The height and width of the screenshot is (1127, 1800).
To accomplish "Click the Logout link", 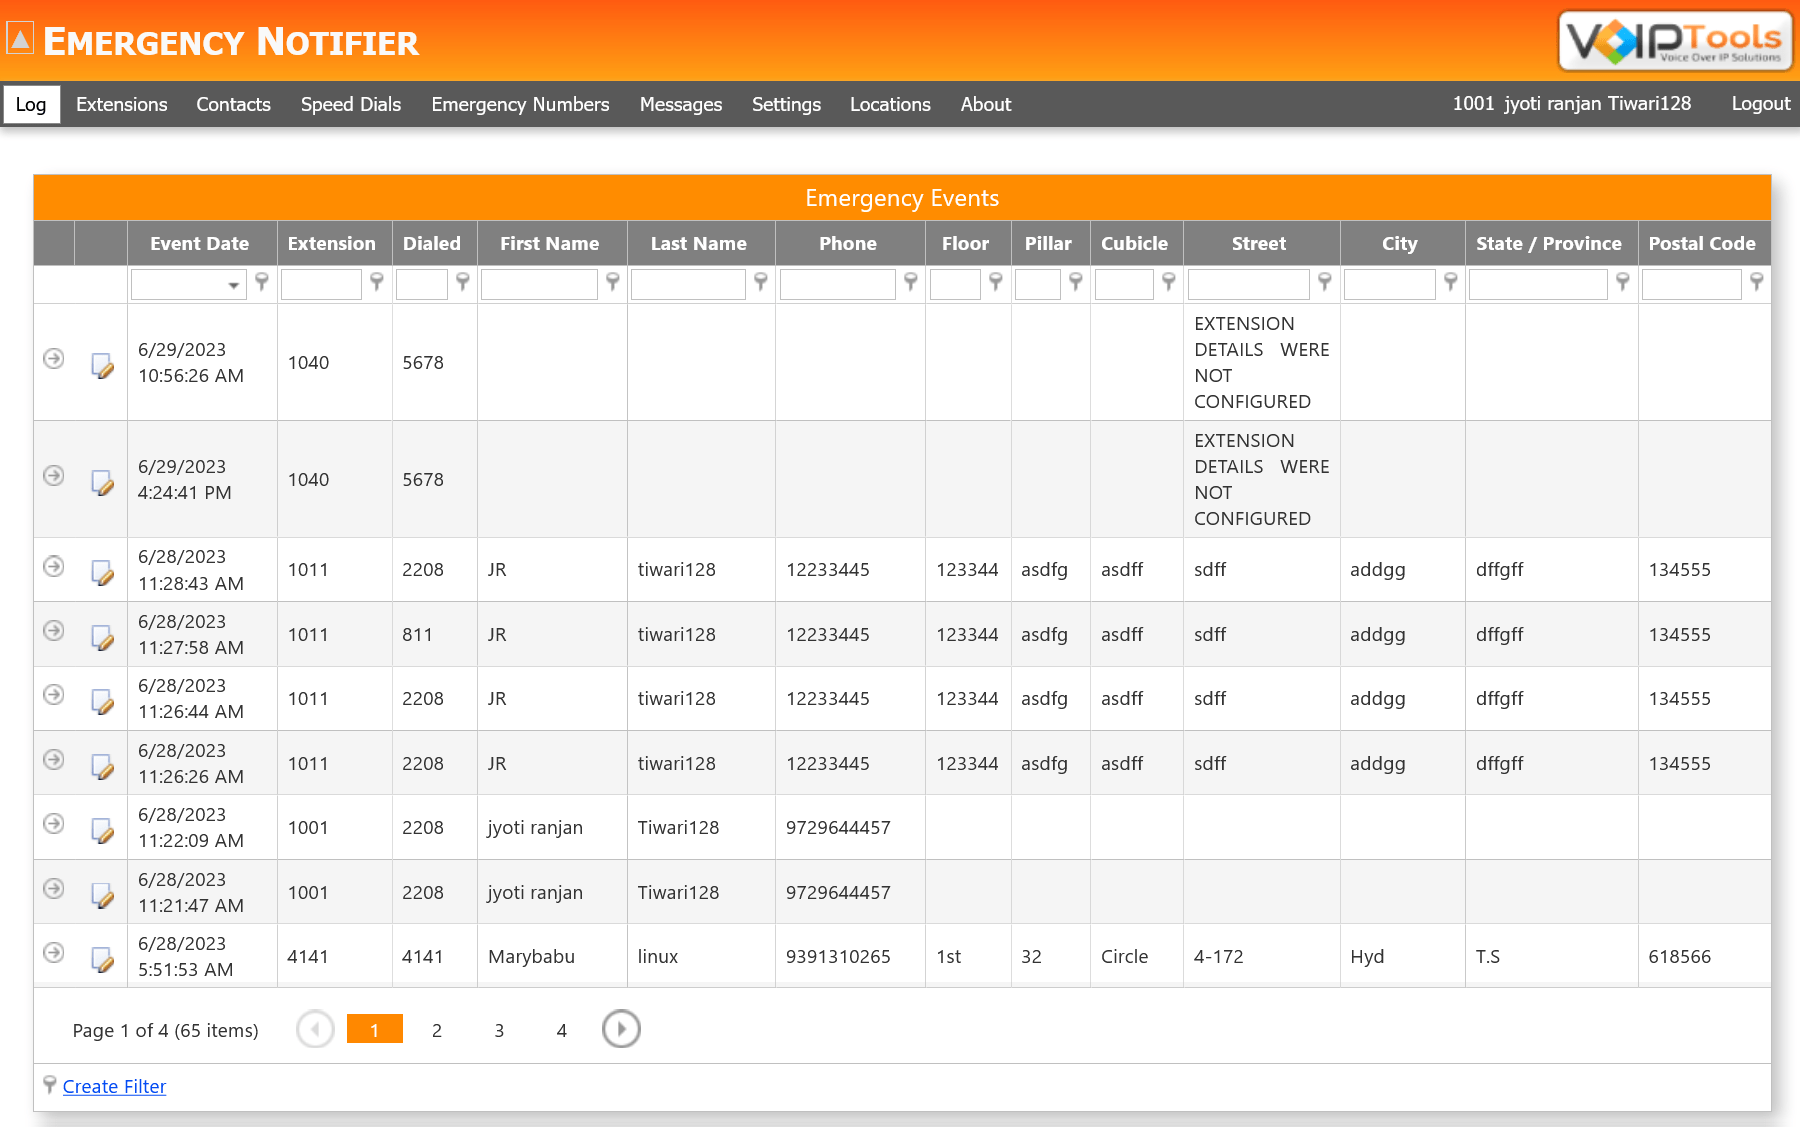I will tap(1760, 103).
